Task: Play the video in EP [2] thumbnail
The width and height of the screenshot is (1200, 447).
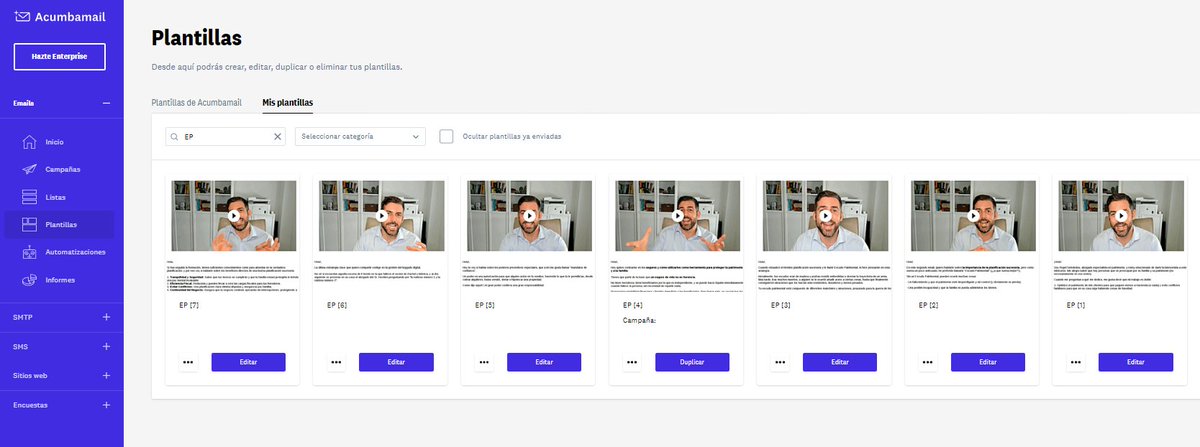Action: 973,215
